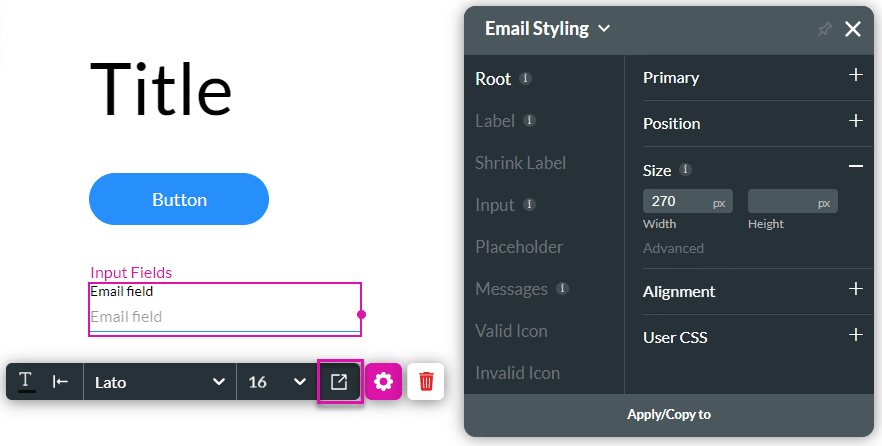Viewport: 882px width, 446px height.
Task: Delete element with red trash icon
Action: (426, 382)
